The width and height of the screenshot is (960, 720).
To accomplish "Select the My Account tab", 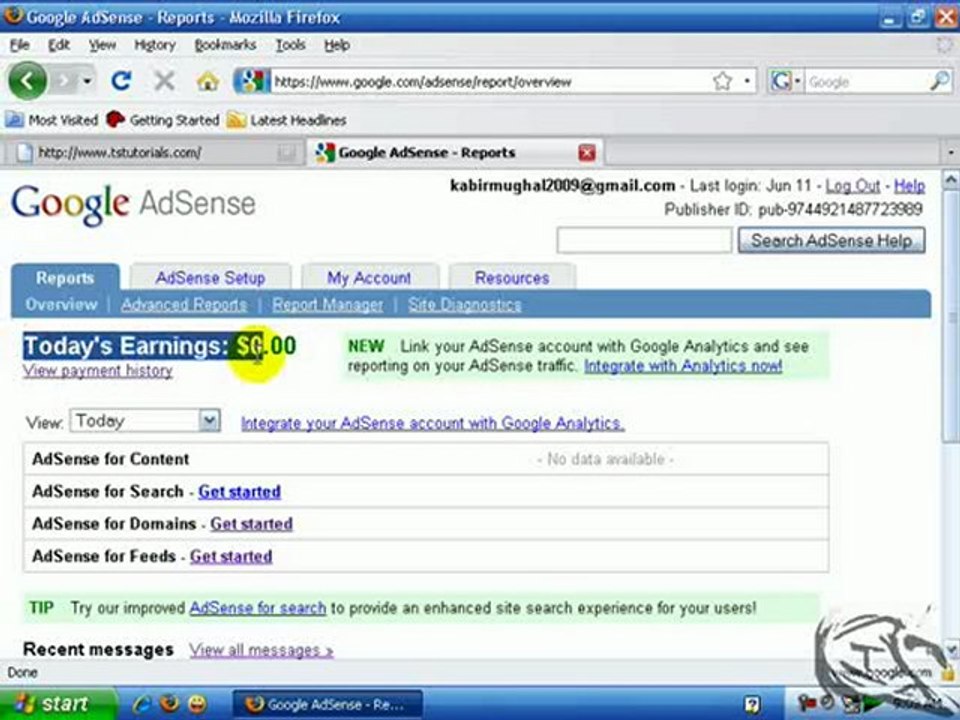I will point(369,278).
